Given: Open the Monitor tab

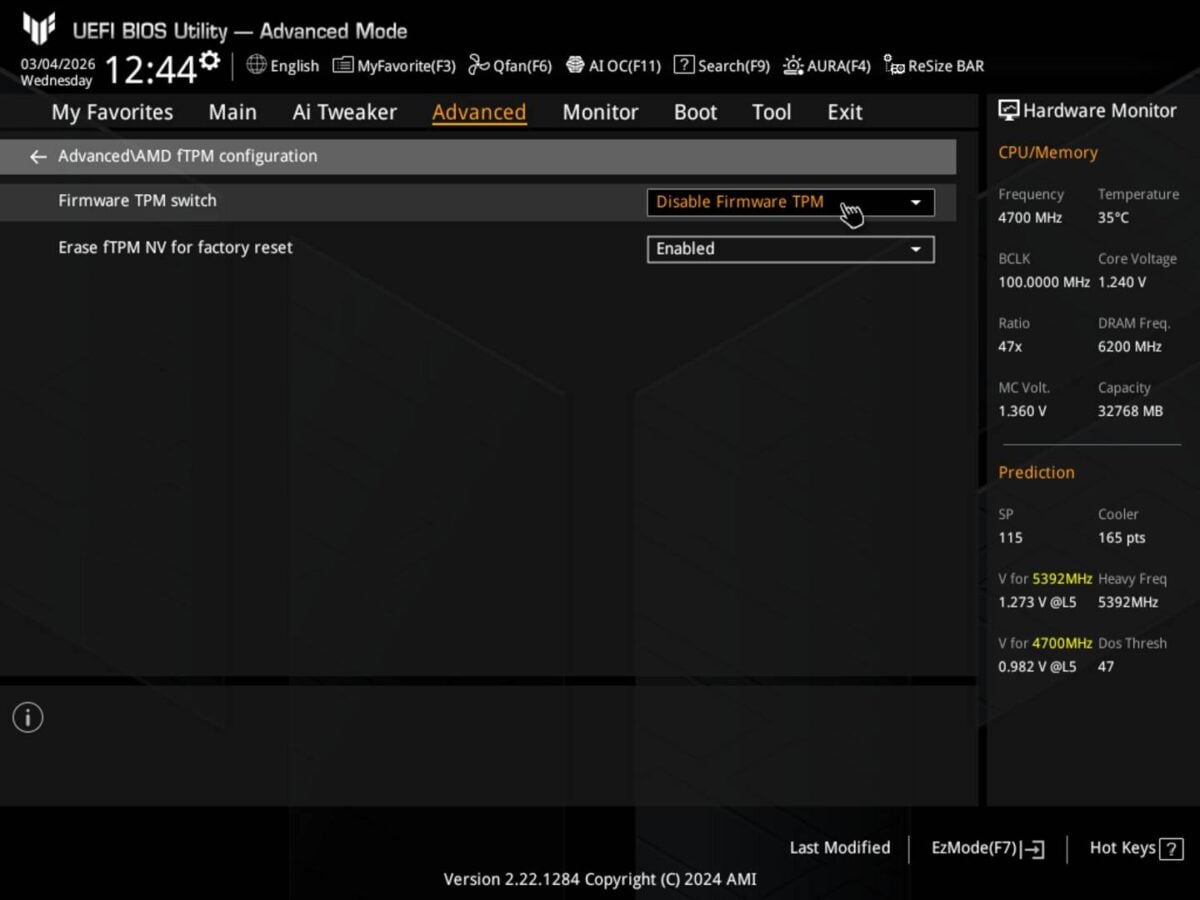Looking at the screenshot, I should point(600,112).
